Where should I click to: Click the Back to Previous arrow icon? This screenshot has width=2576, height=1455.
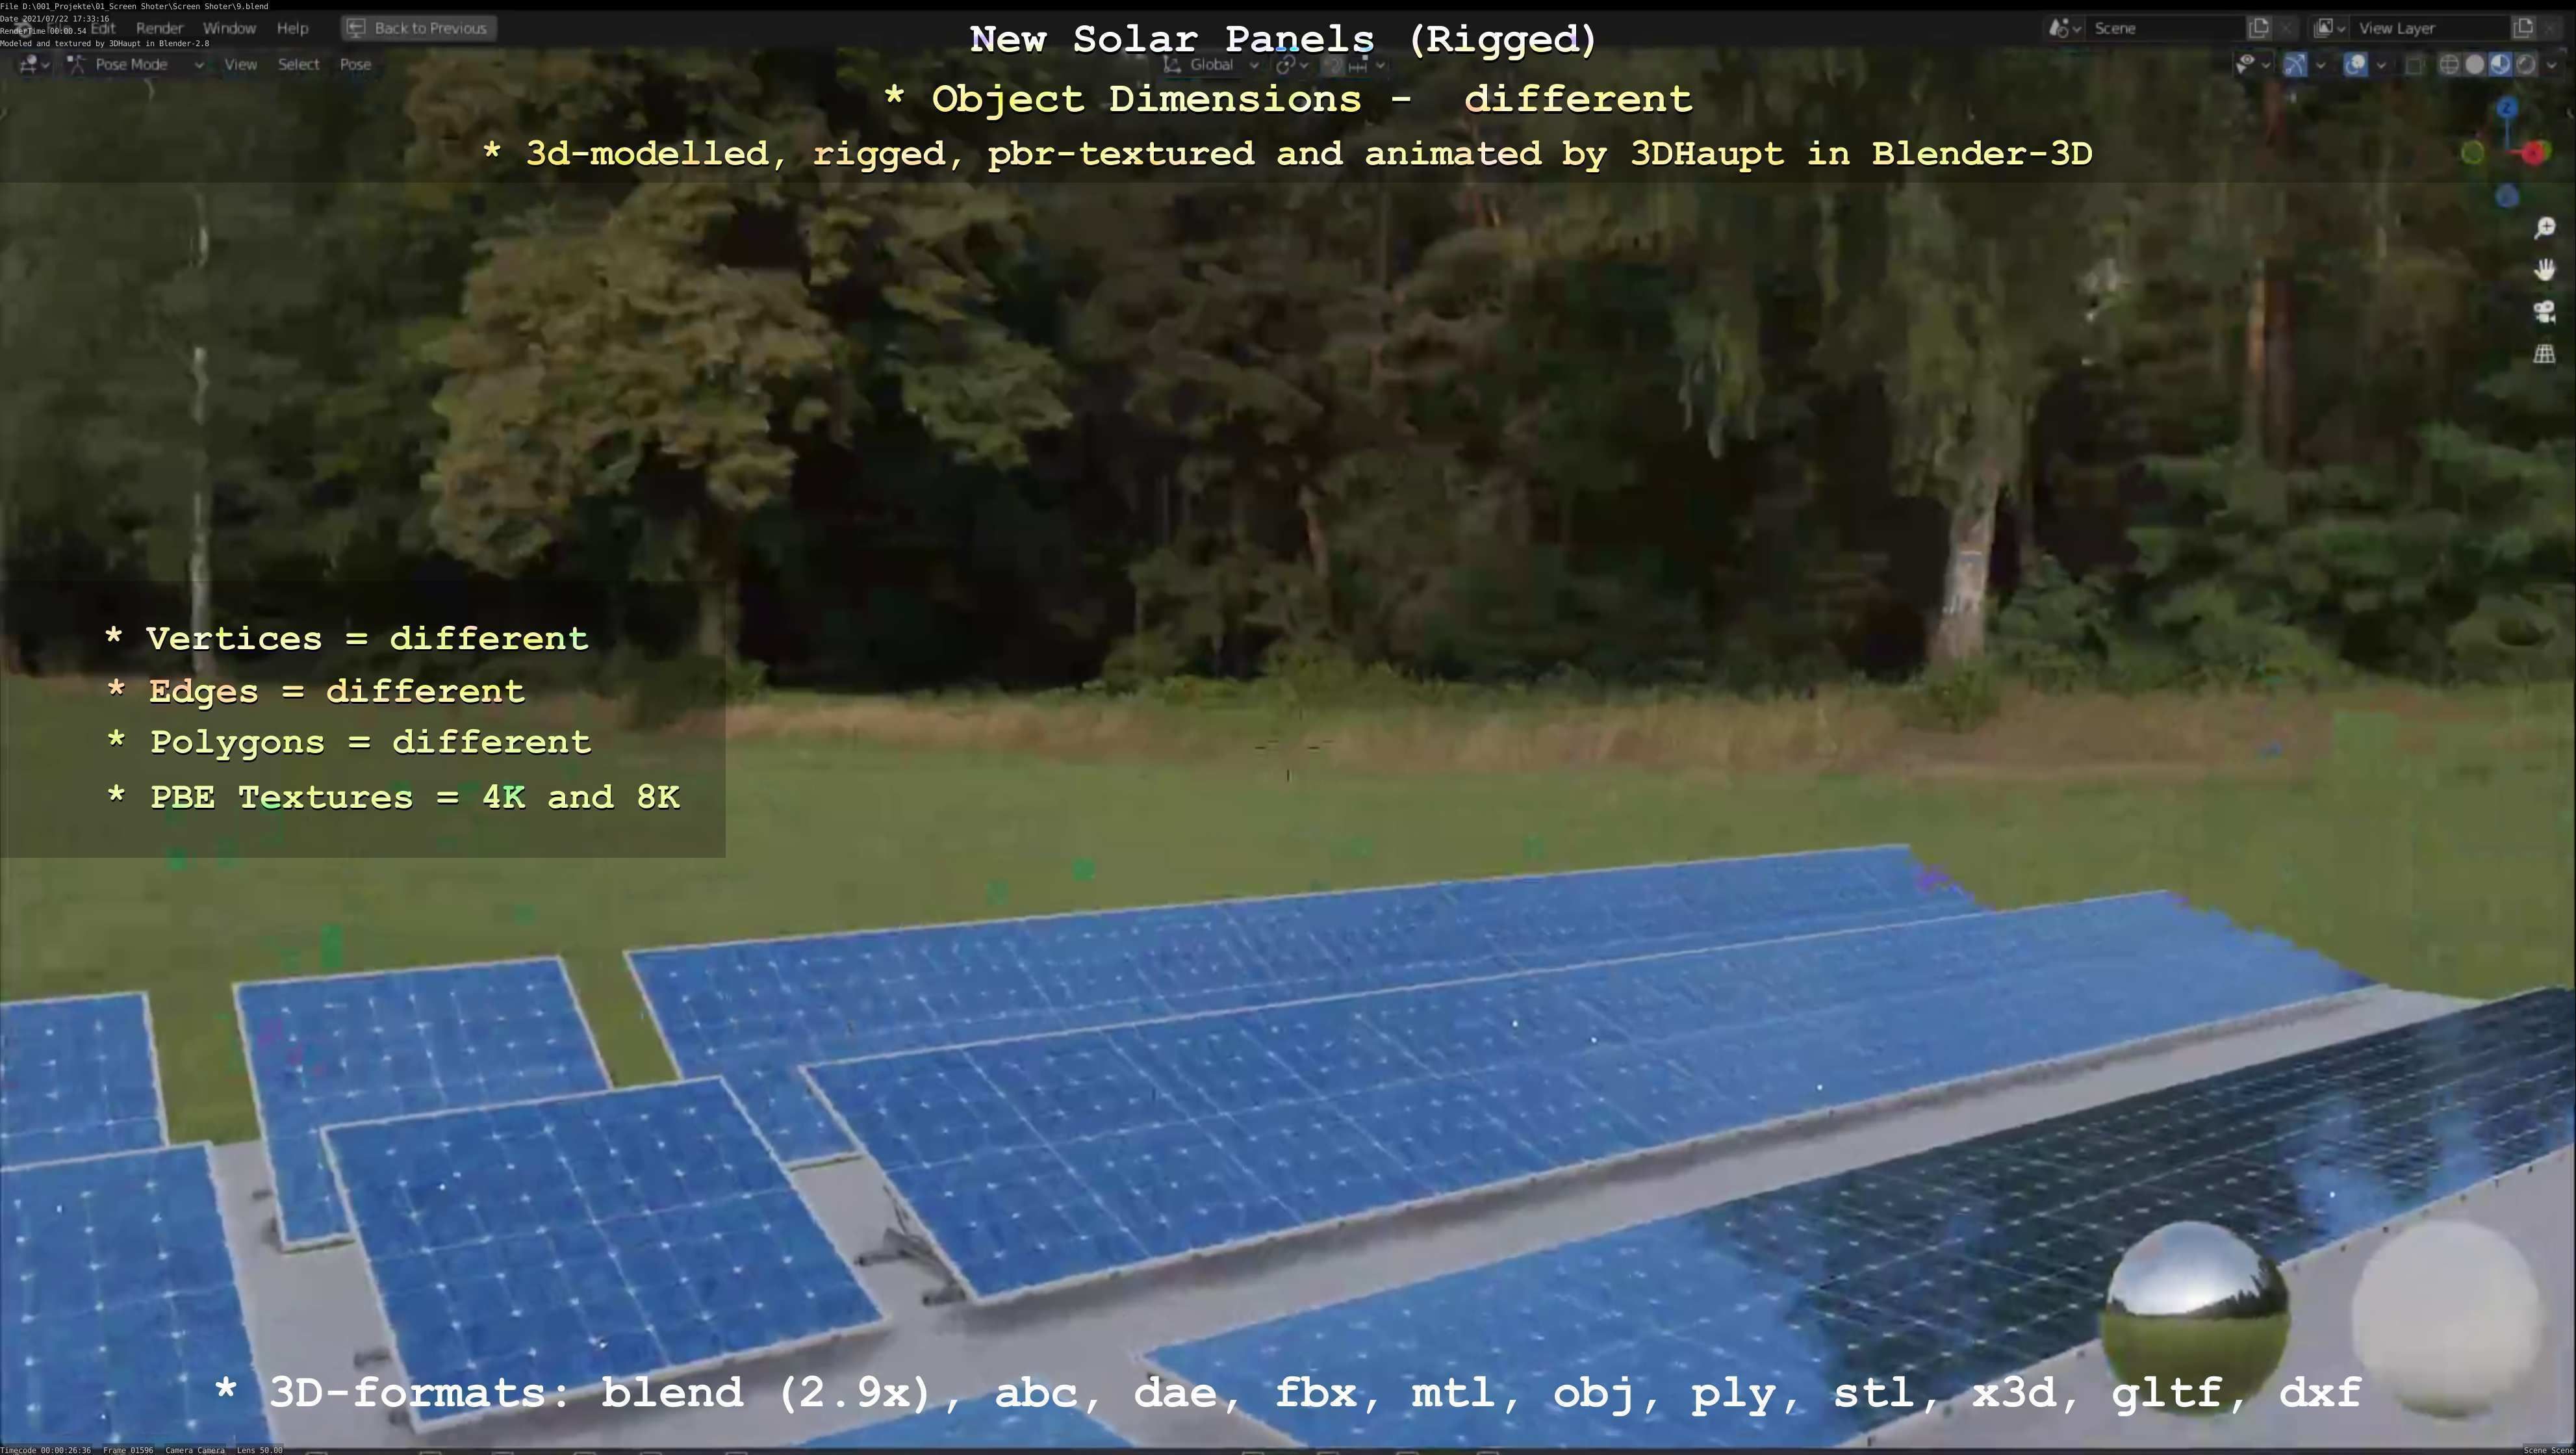[355, 28]
